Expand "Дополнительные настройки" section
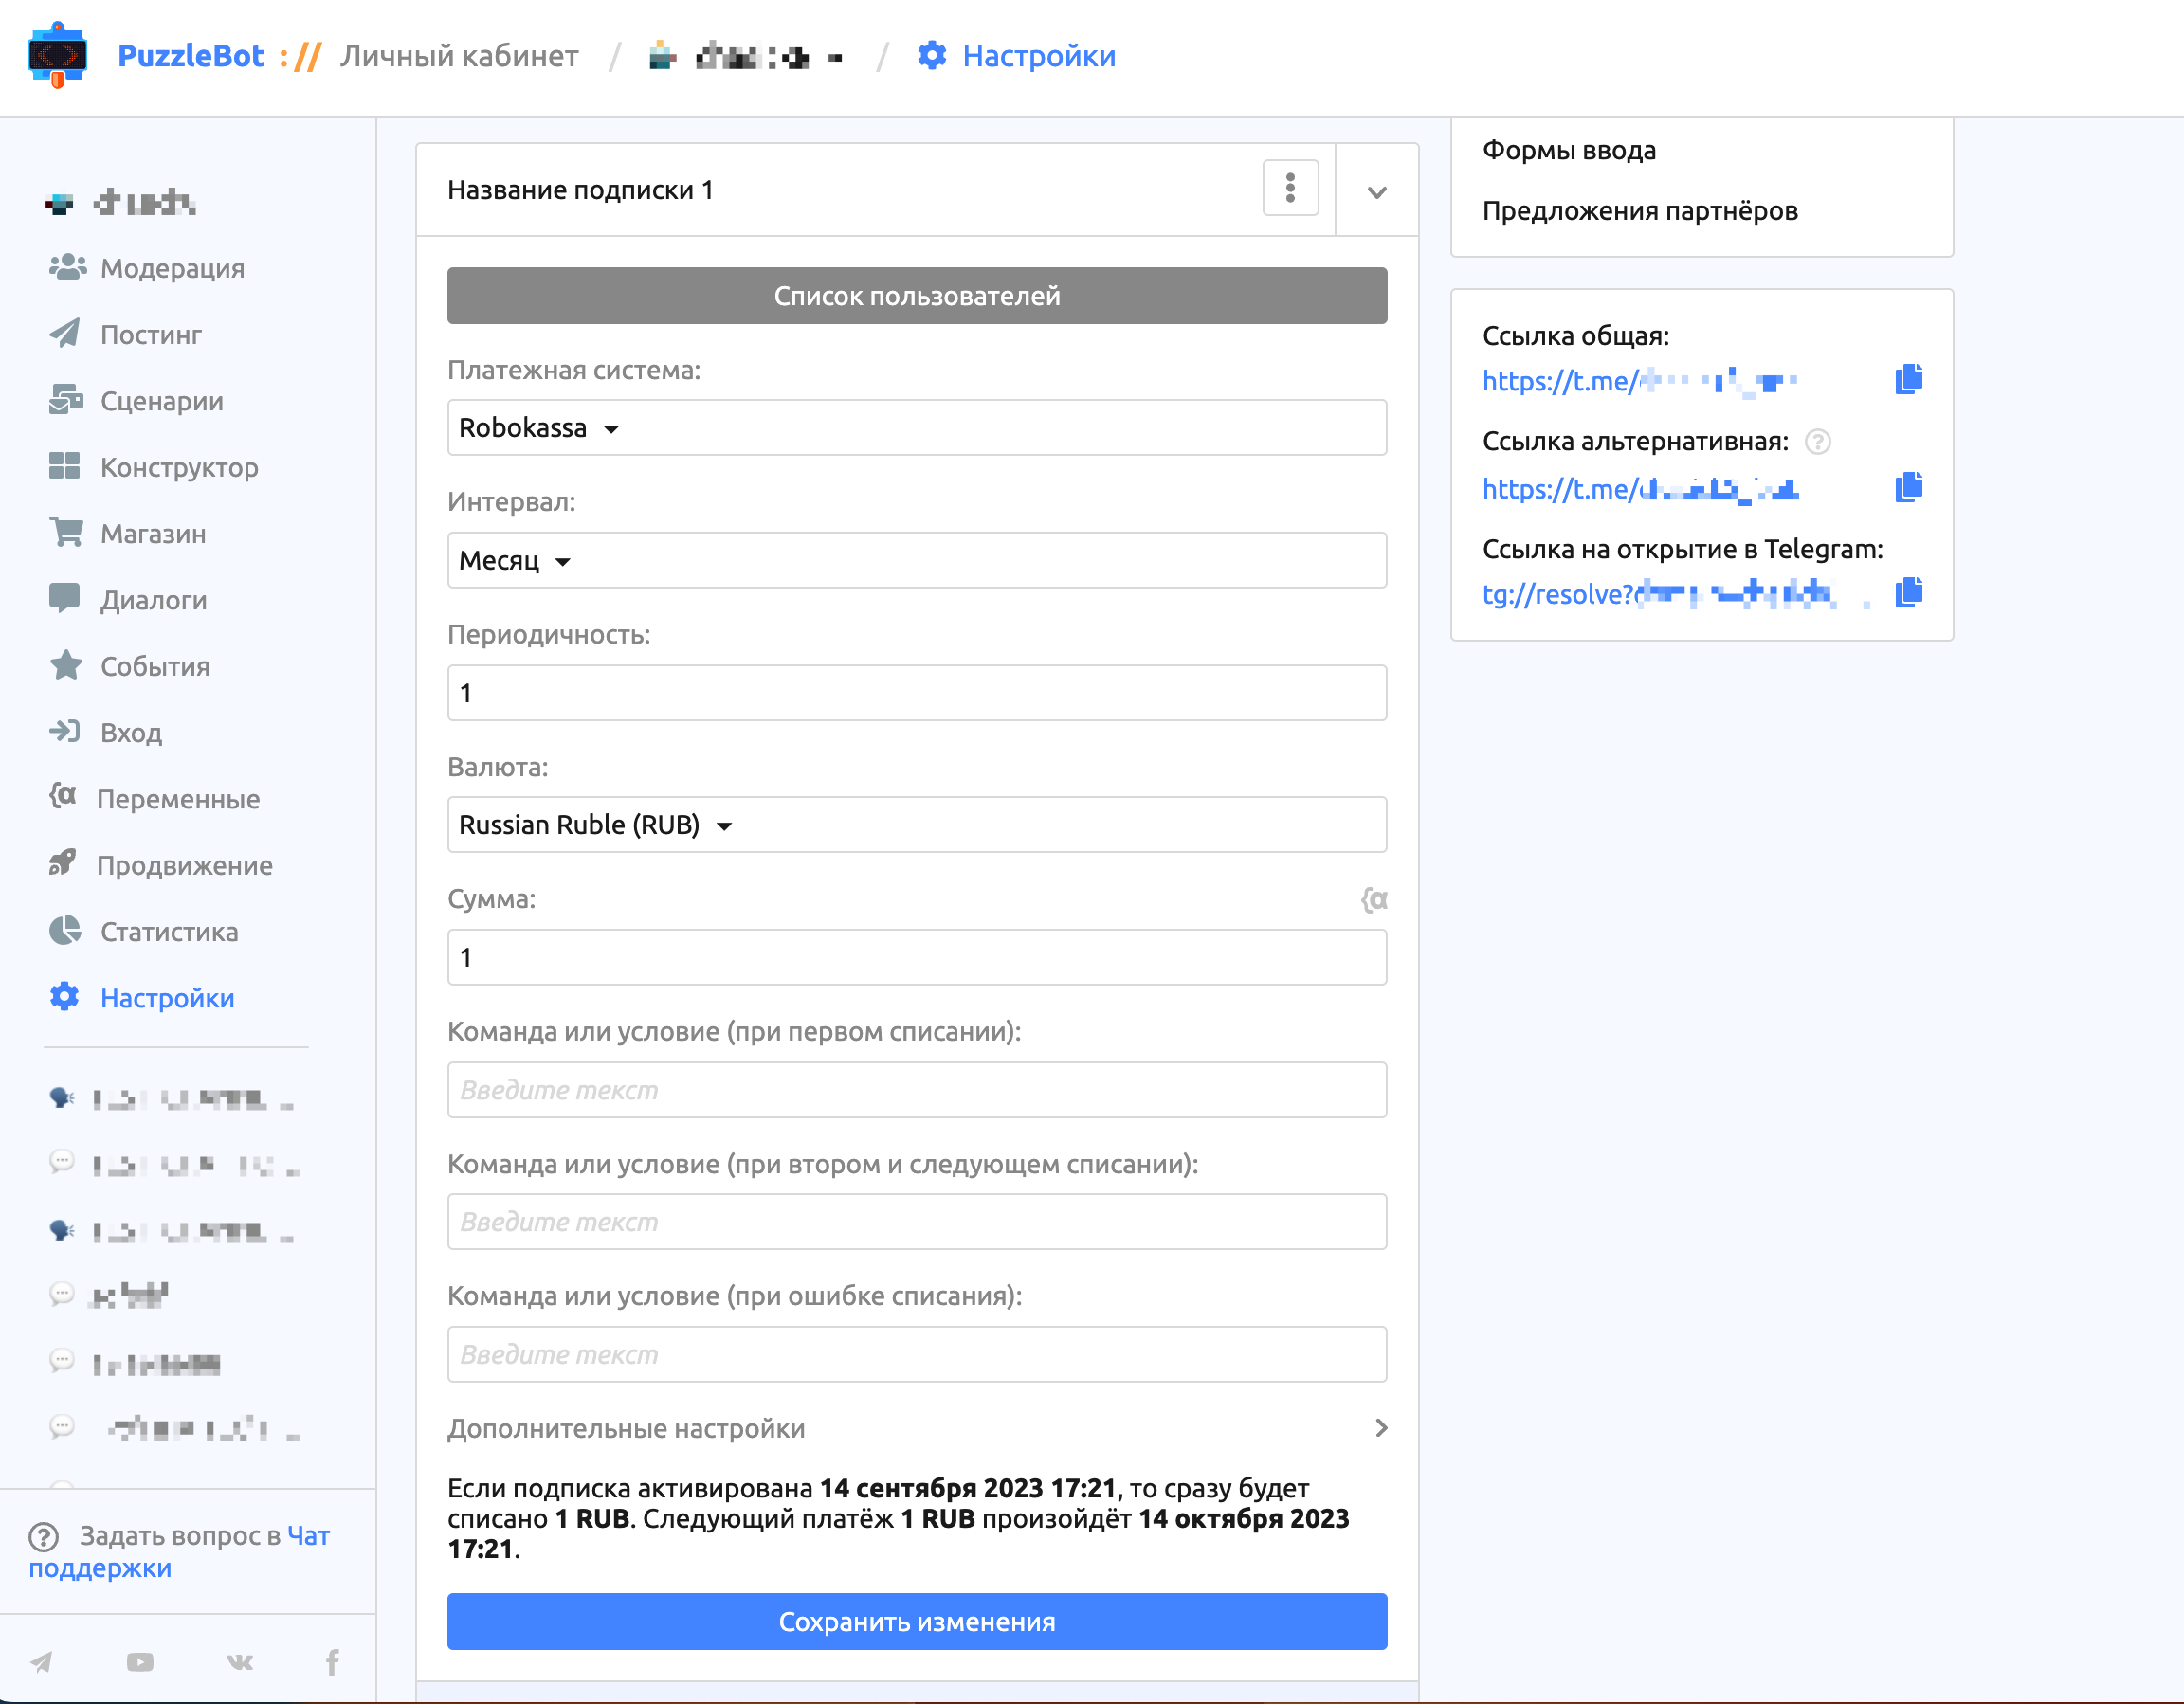 click(x=916, y=1428)
